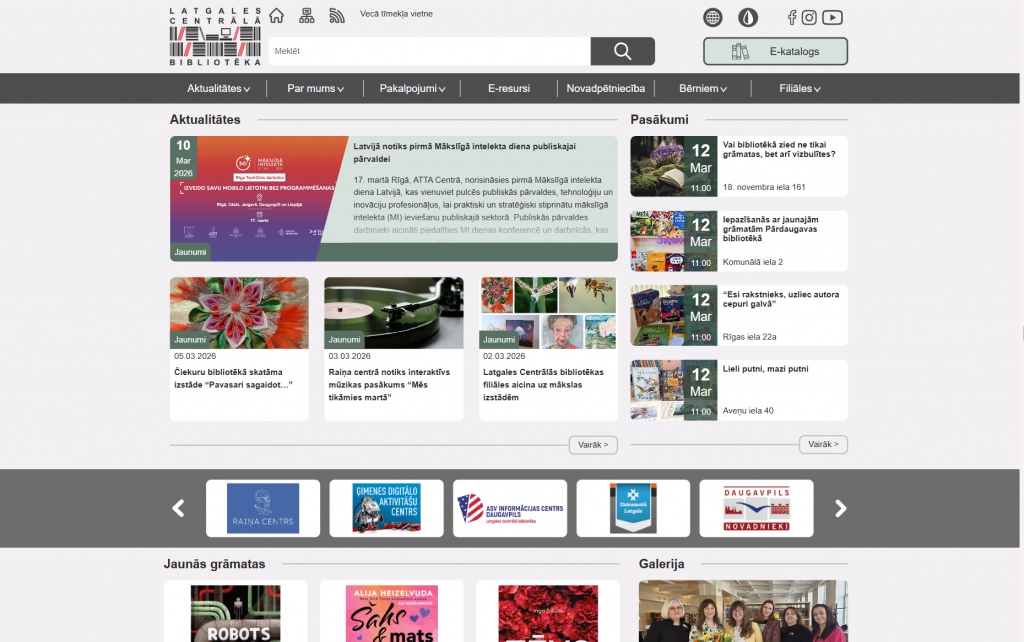Screen dimensions: 1024x642
Task: Open the sitemap icon
Action: click(307, 16)
